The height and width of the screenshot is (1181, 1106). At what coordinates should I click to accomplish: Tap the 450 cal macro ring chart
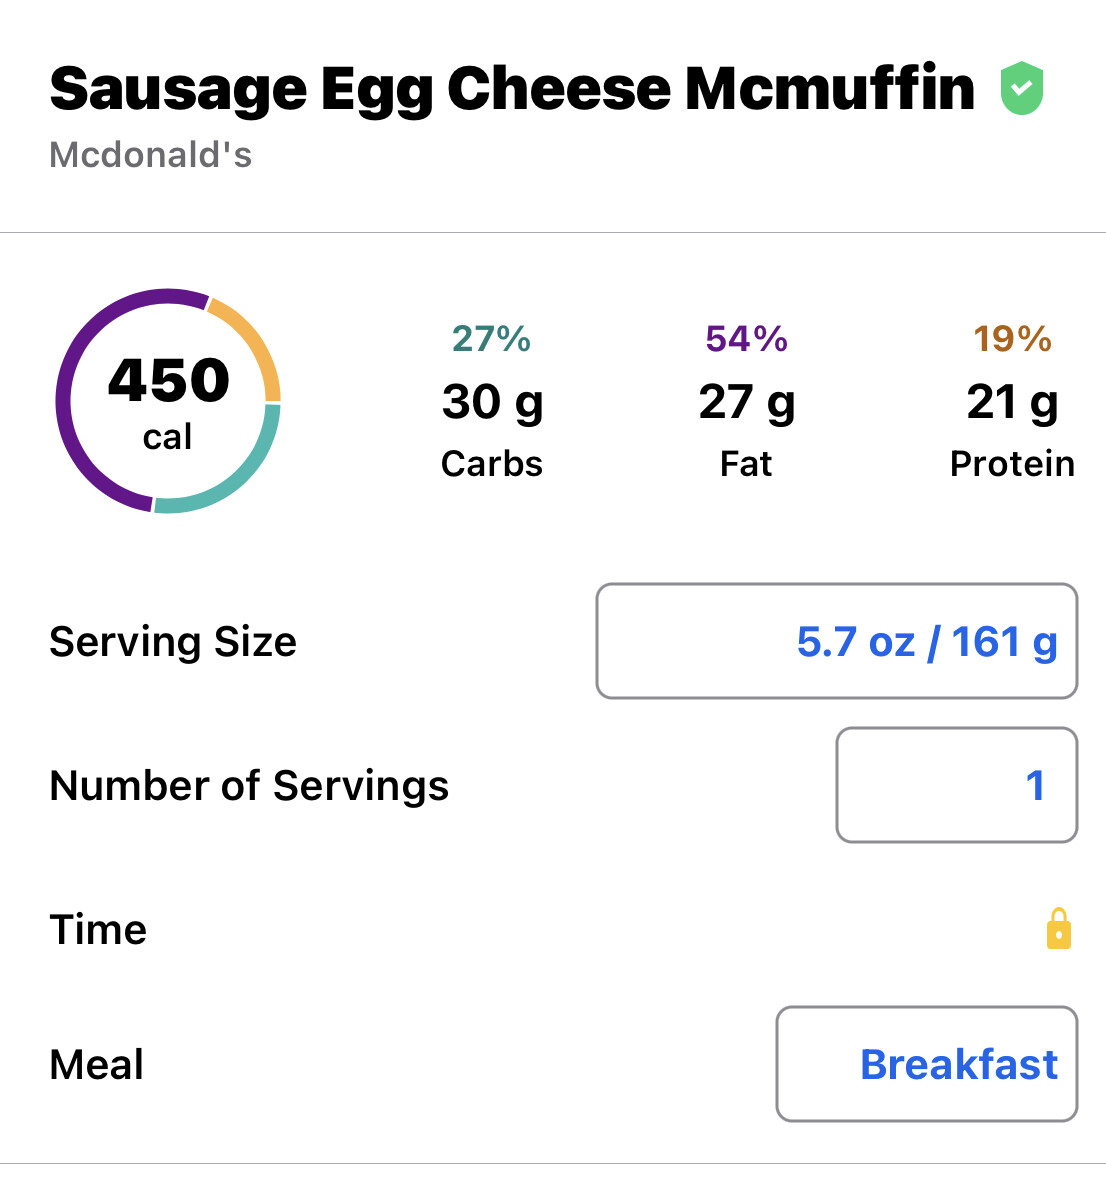click(168, 401)
